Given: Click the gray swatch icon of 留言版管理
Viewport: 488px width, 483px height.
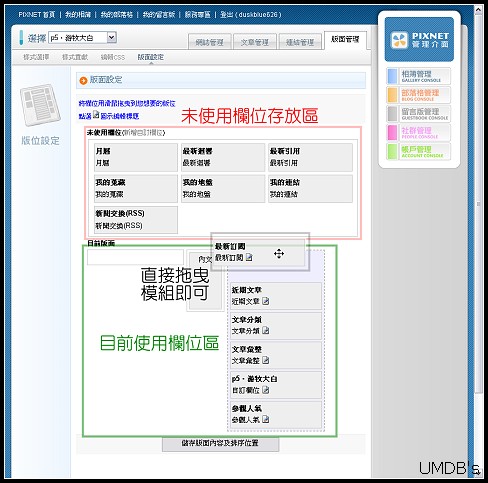Looking at the screenshot, I should [x=393, y=114].
